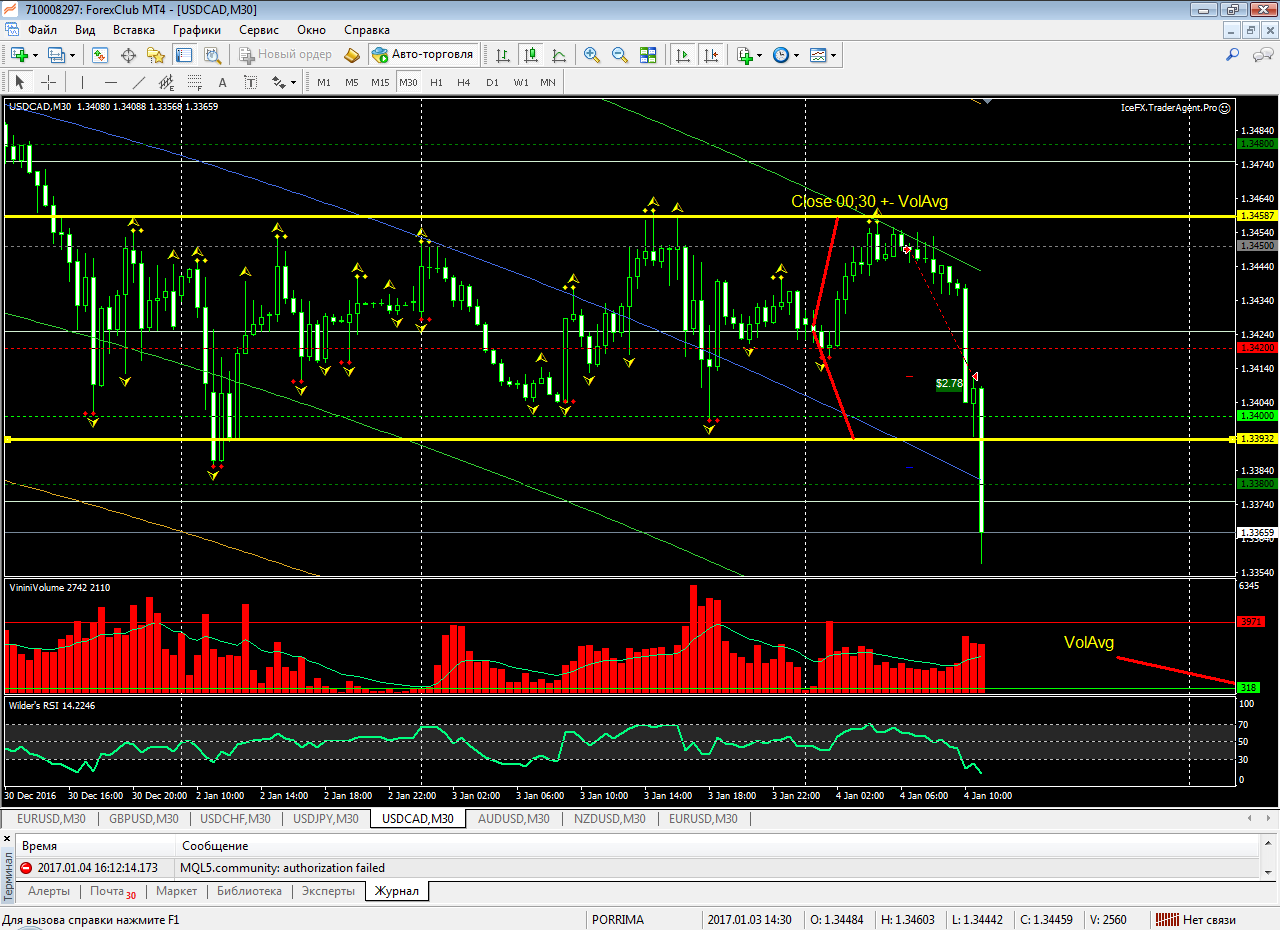
Task: Expand the templates dropdown arrow
Action: point(833,55)
